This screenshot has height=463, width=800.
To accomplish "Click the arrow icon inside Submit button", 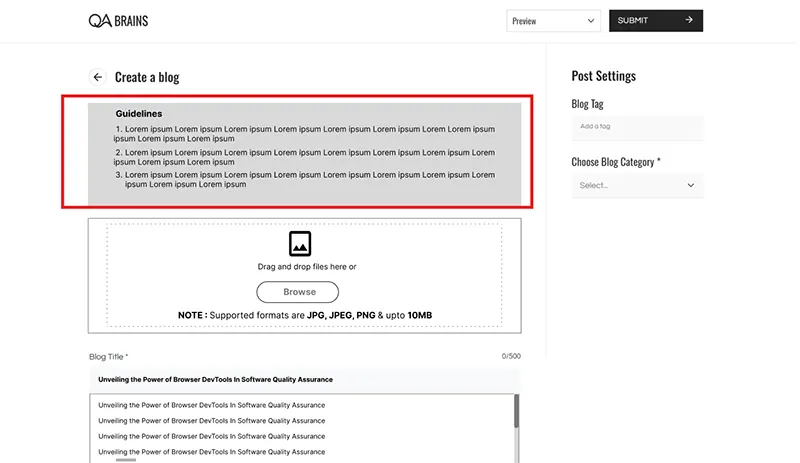I will click(689, 20).
